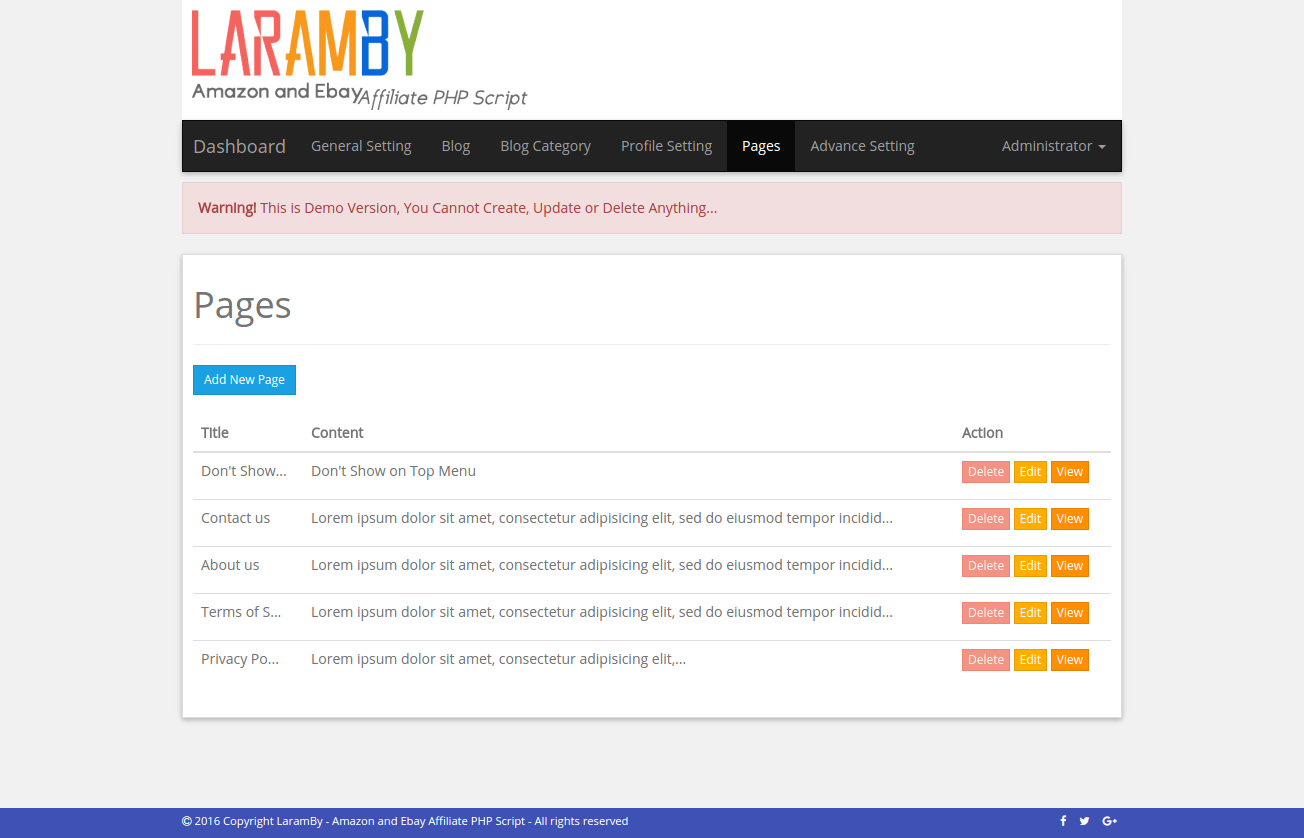Image resolution: width=1304 pixels, height=838 pixels.
Task: Open the Google Plus icon in footer
Action: point(1109,821)
